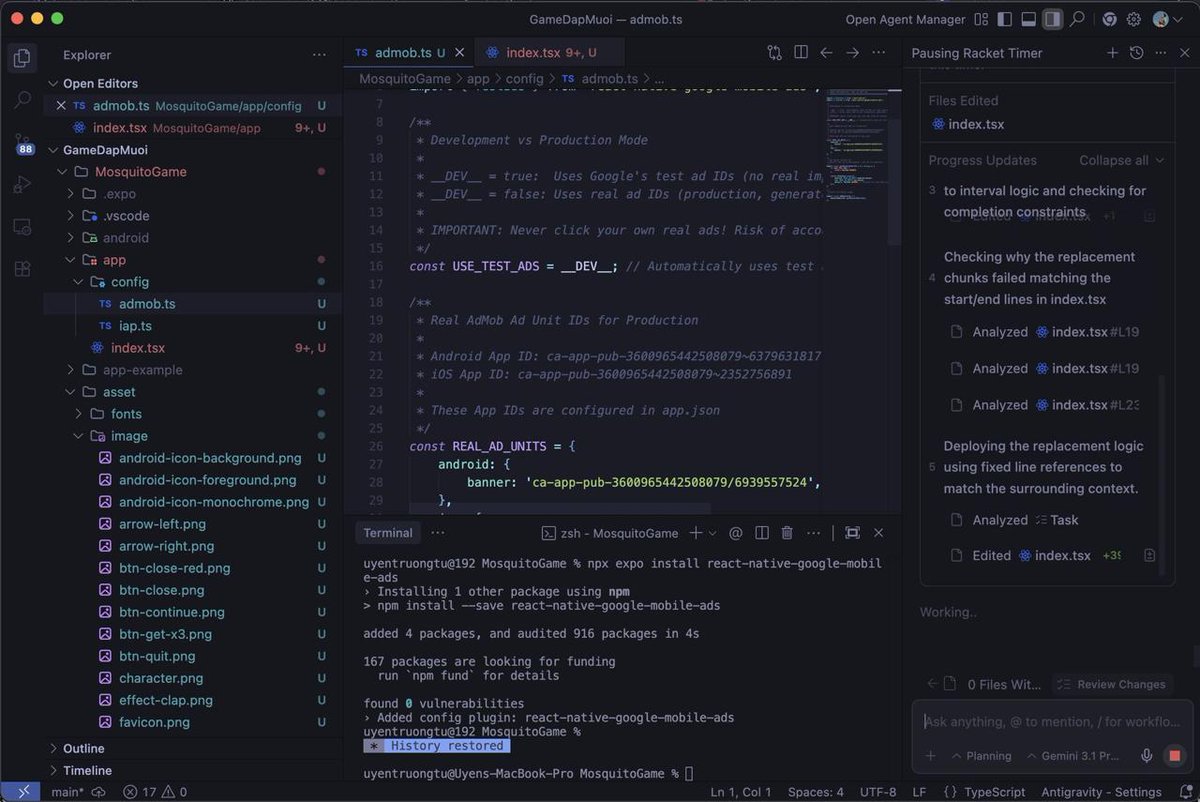Select the Terminal panel tab
Image resolution: width=1200 pixels, height=802 pixels.
(388, 533)
